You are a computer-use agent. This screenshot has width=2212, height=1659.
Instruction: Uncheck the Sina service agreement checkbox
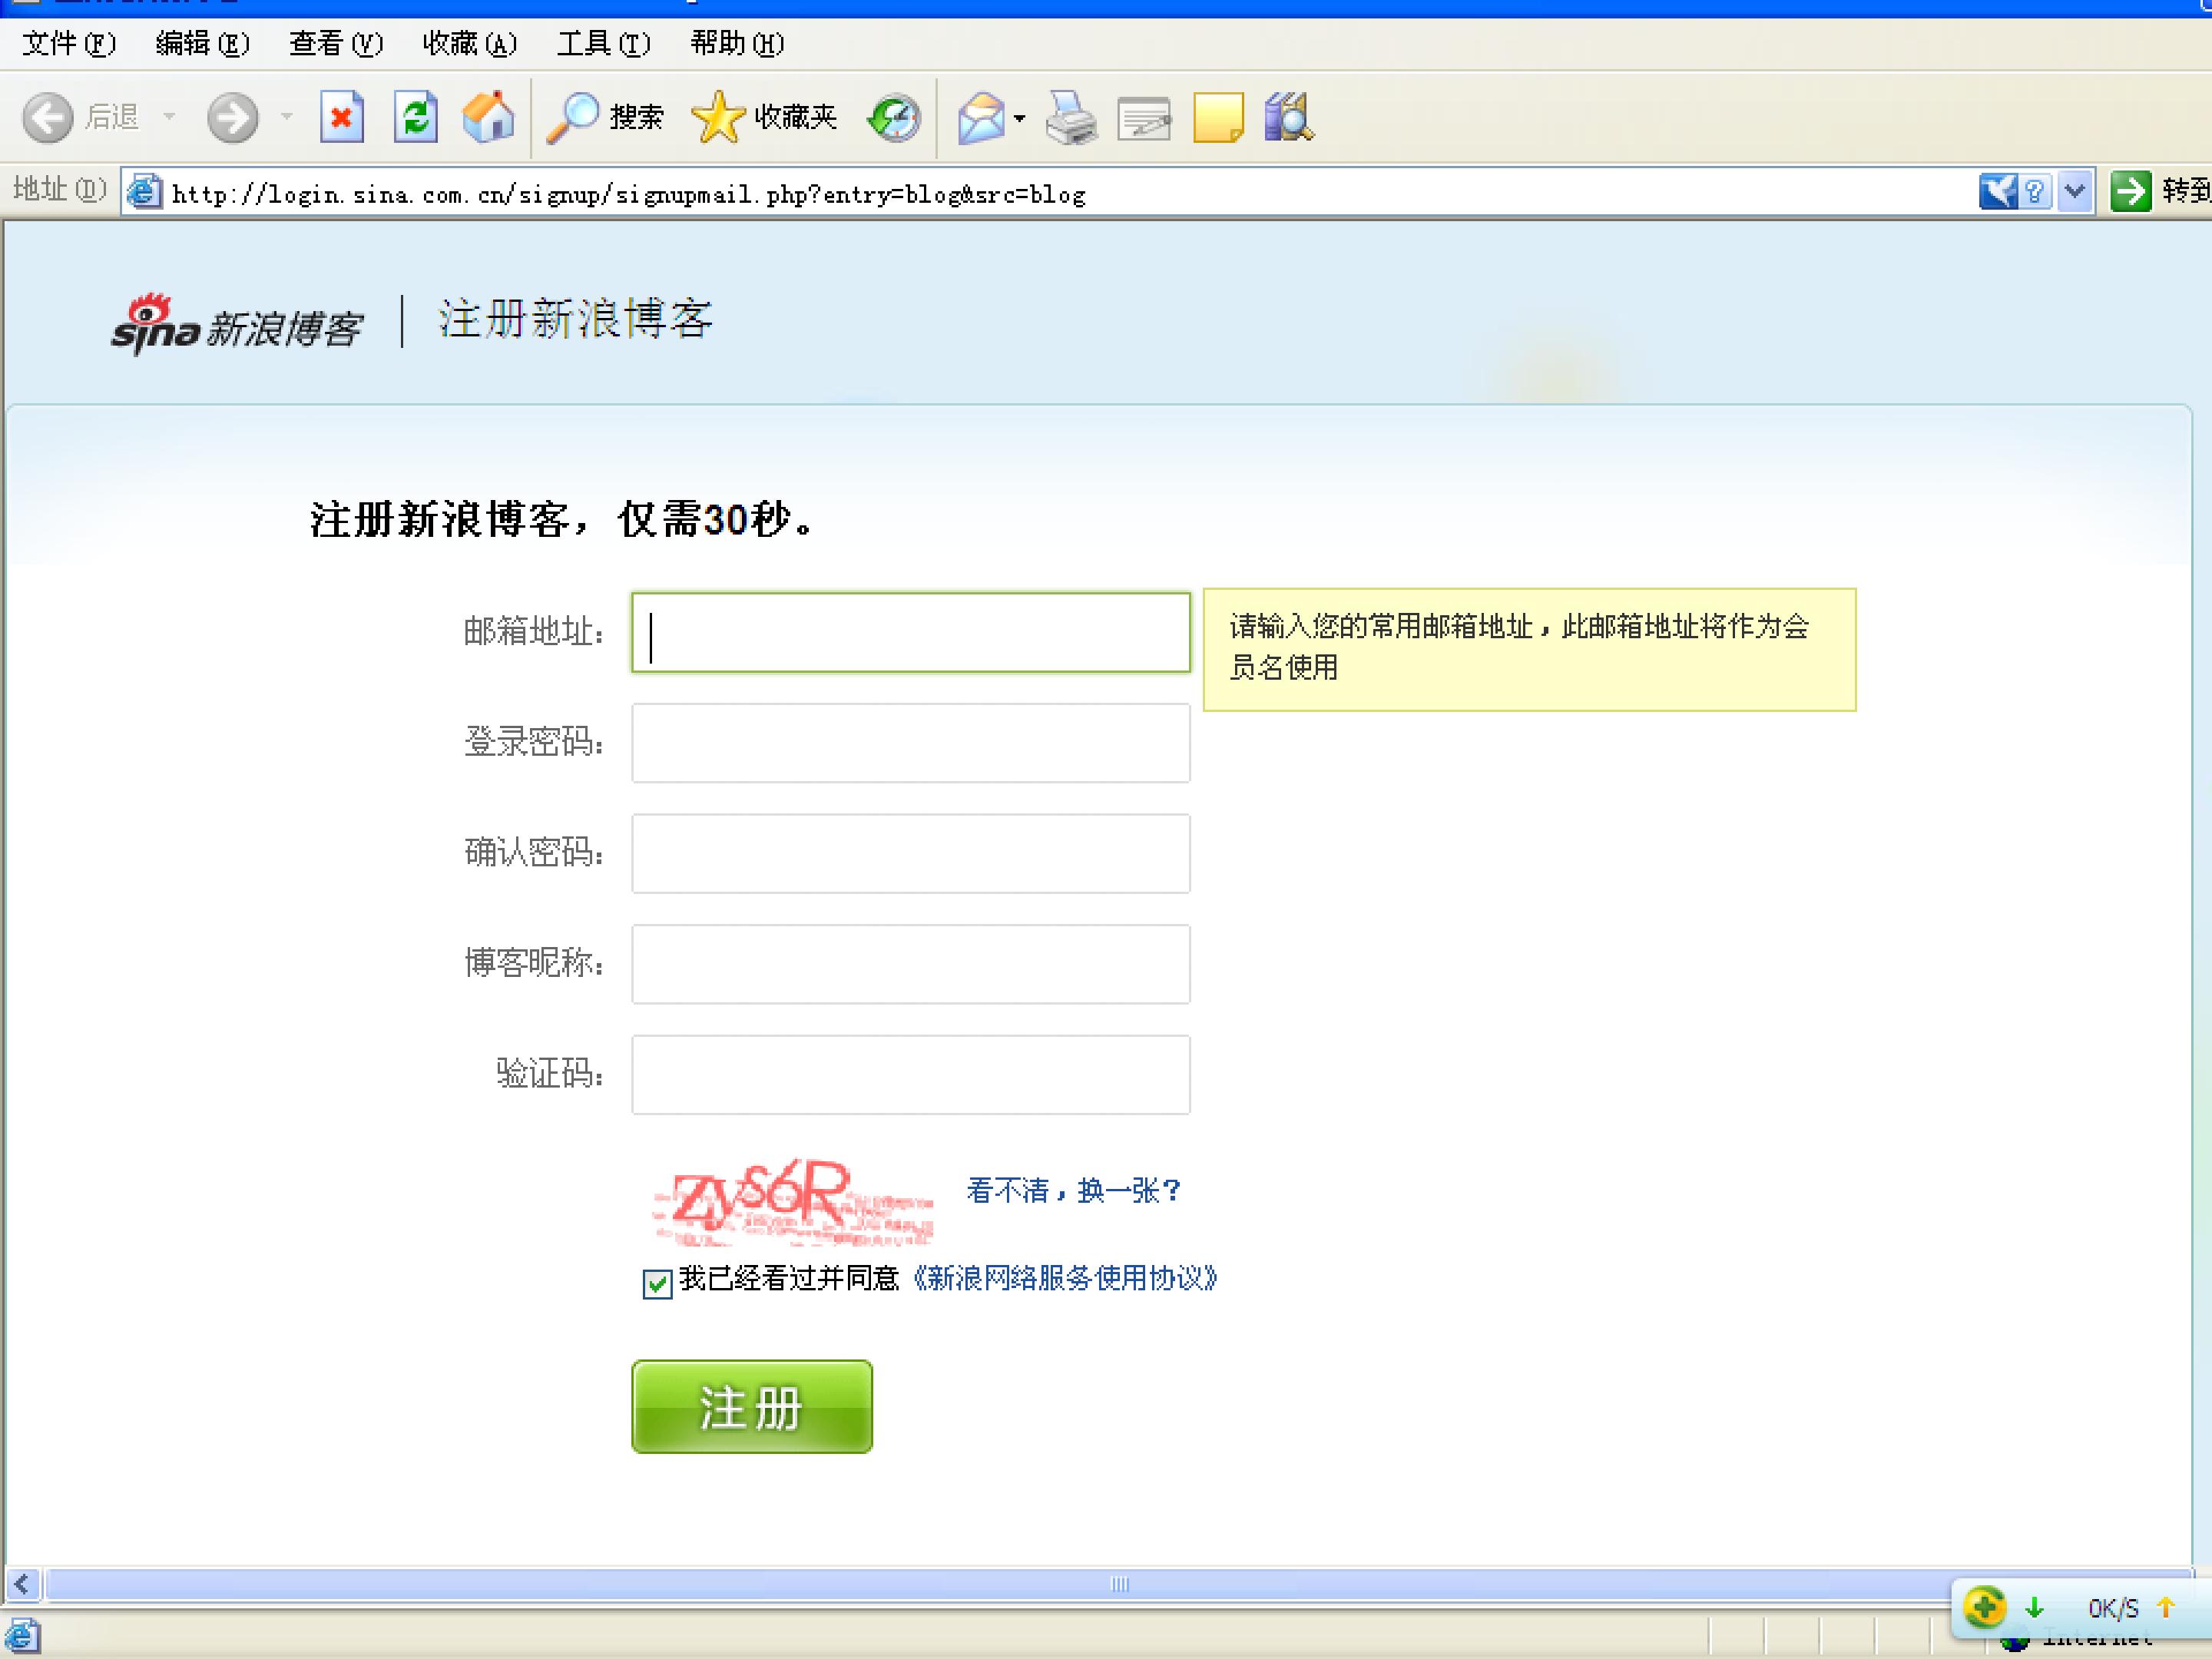(x=657, y=1283)
